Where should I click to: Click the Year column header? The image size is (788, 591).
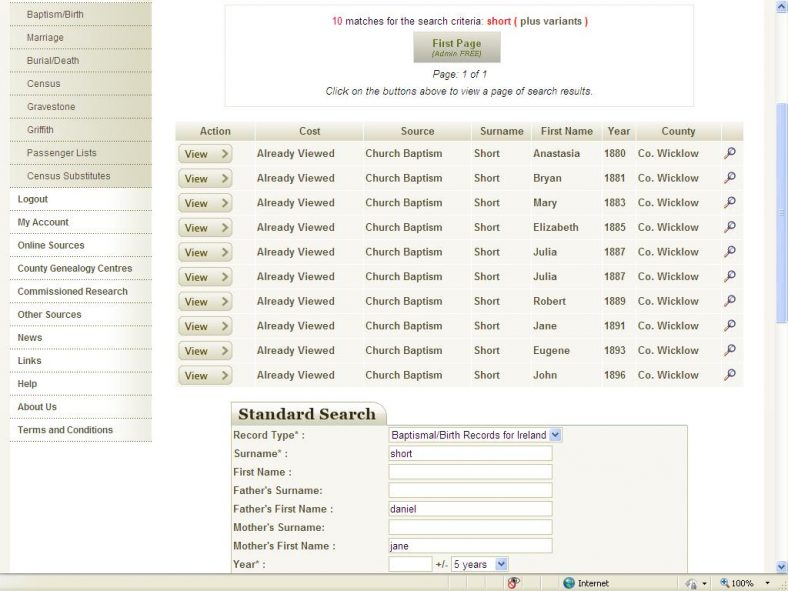click(x=619, y=131)
